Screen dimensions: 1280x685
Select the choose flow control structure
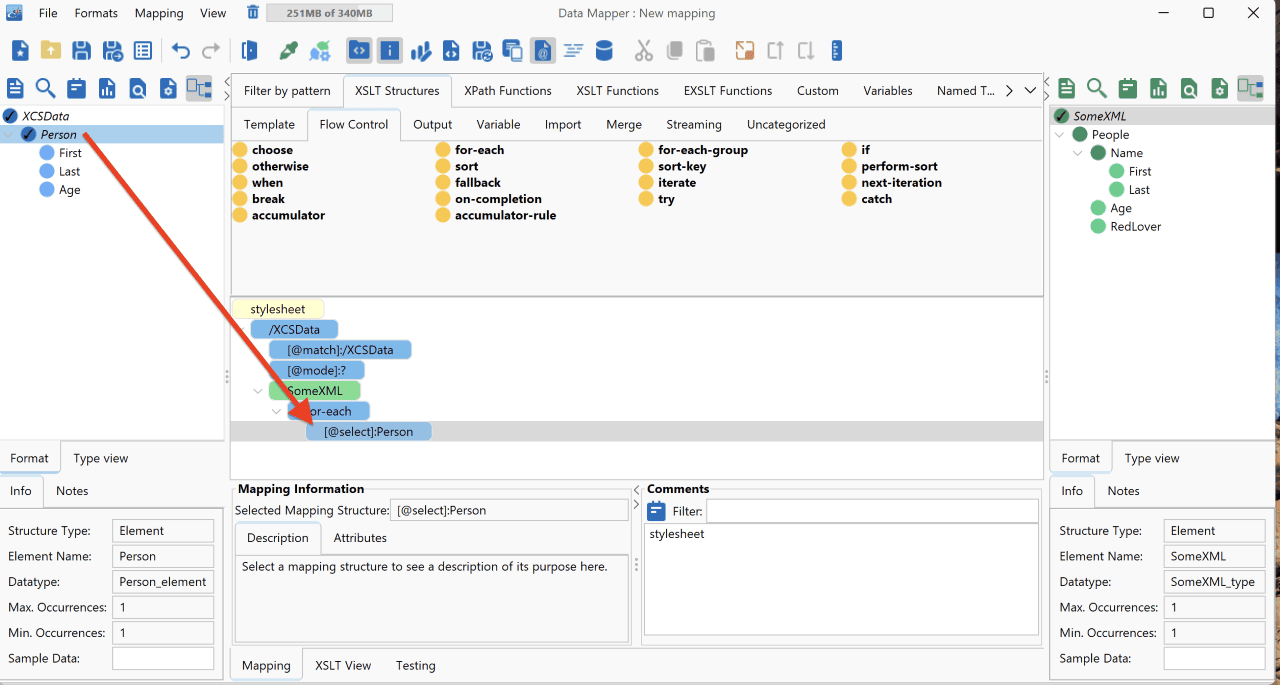(272, 150)
